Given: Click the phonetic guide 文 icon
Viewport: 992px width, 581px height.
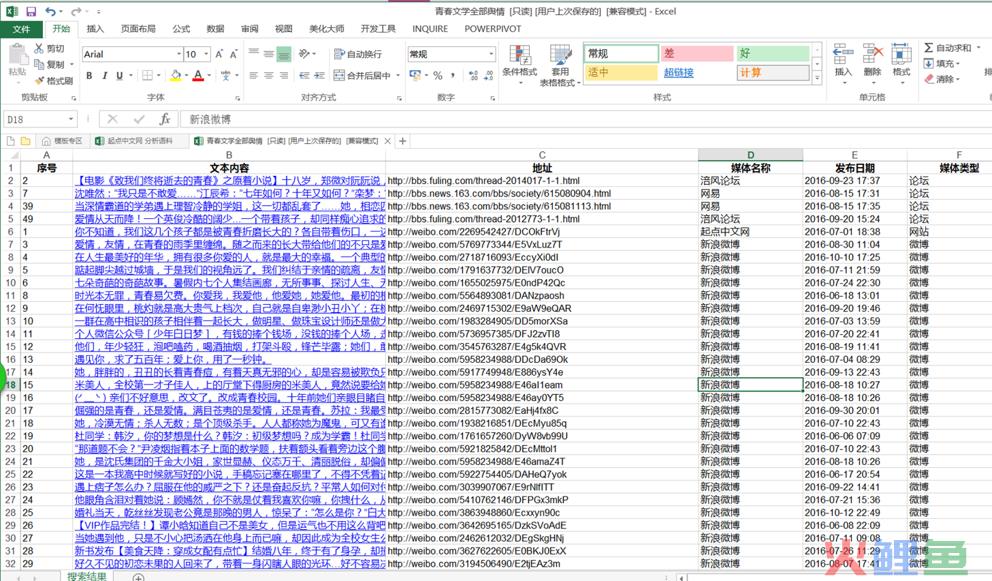Looking at the screenshot, I should [226, 75].
